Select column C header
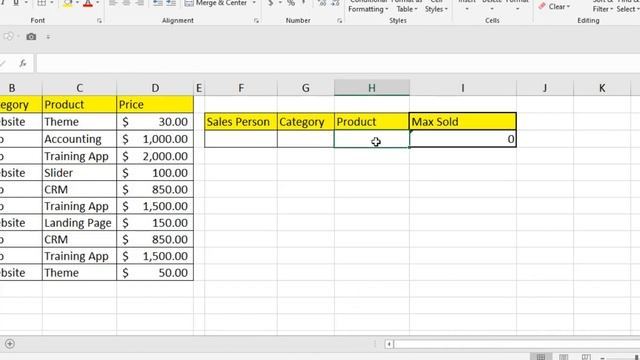Screen dimensions: 640x360 click(x=79, y=88)
